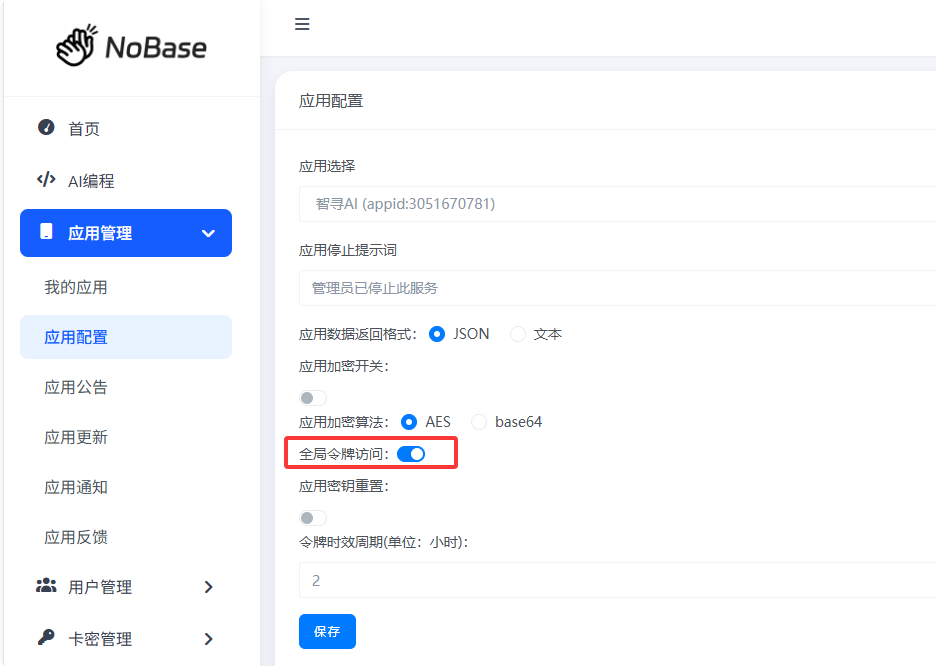
Task: Click the users group icon beside 用户管理
Action: [46, 586]
